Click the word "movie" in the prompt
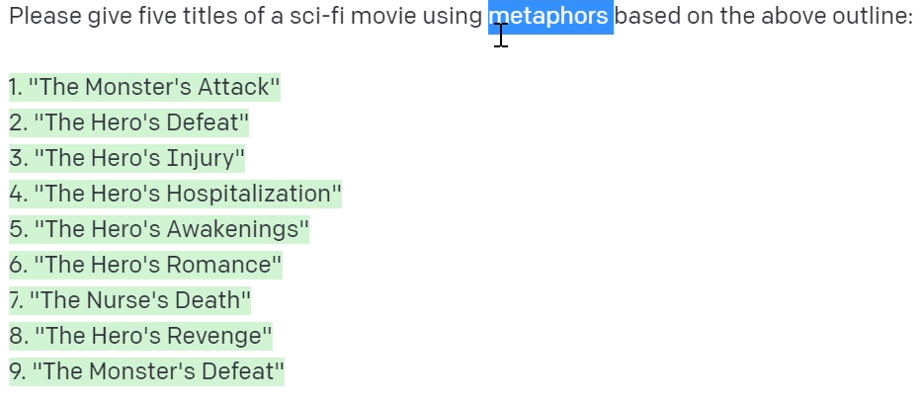The width and height of the screenshot is (922, 400). pyautogui.click(x=383, y=16)
